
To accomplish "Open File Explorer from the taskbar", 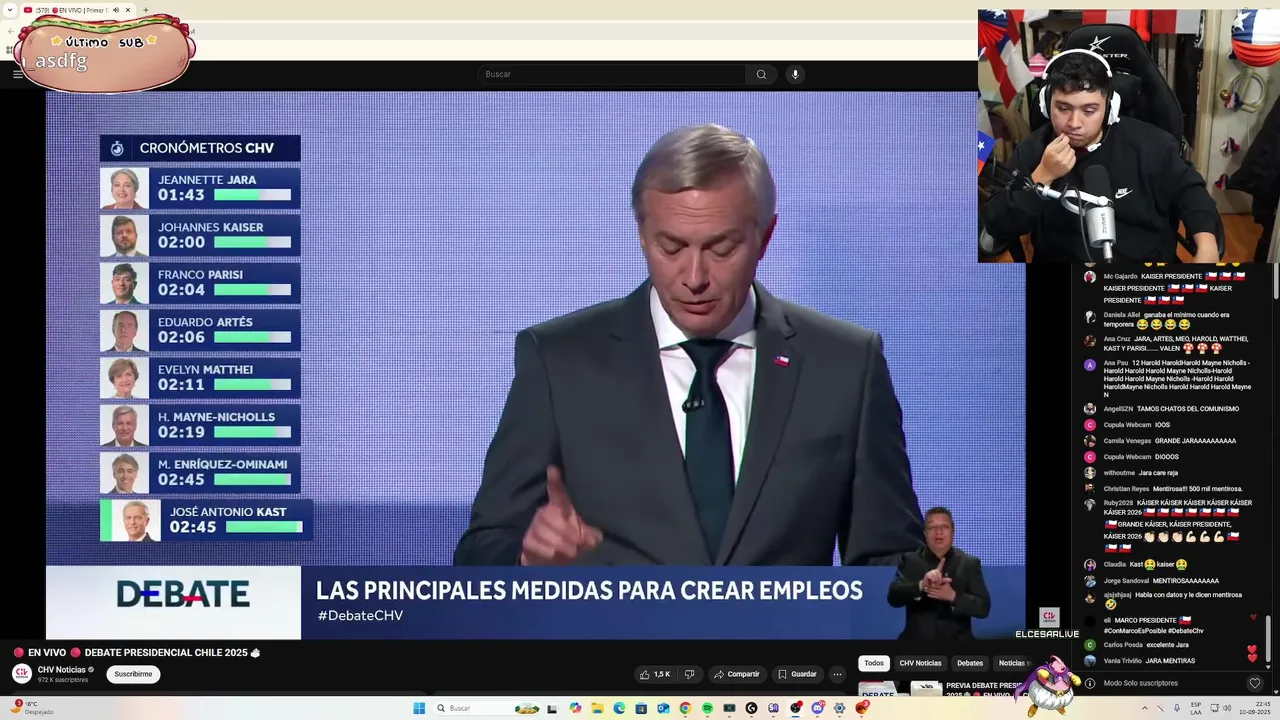I will [x=597, y=708].
